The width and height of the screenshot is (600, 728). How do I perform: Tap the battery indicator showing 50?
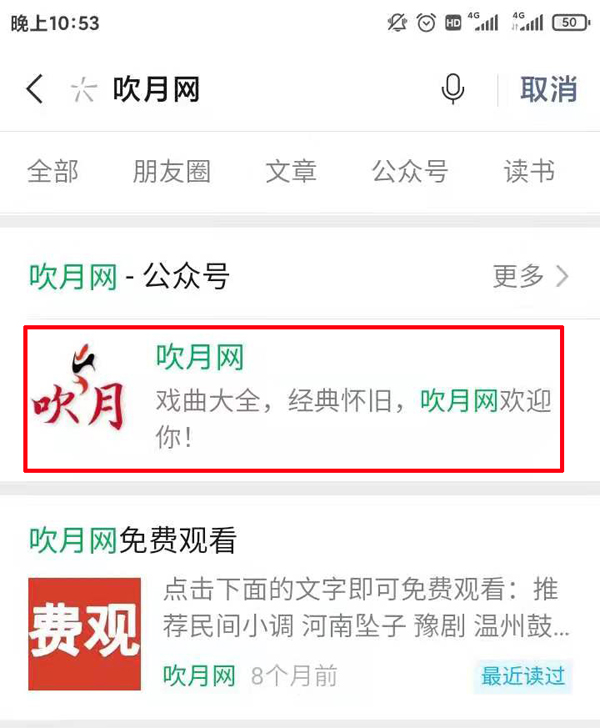[x=571, y=22]
